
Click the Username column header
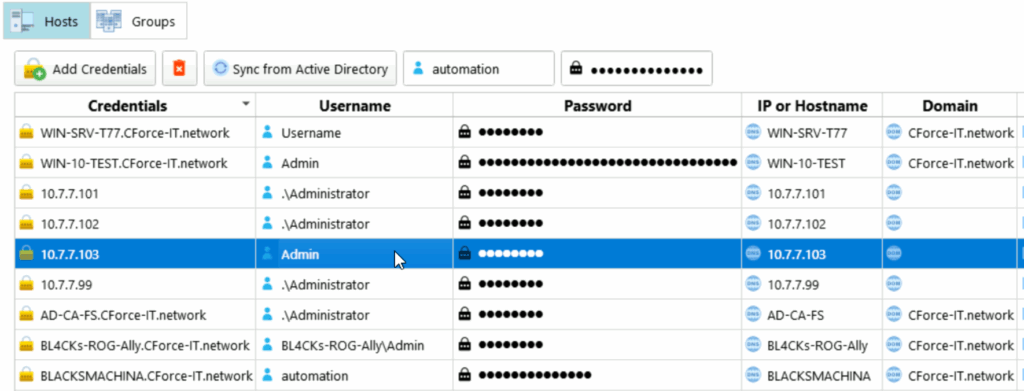point(355,106)
